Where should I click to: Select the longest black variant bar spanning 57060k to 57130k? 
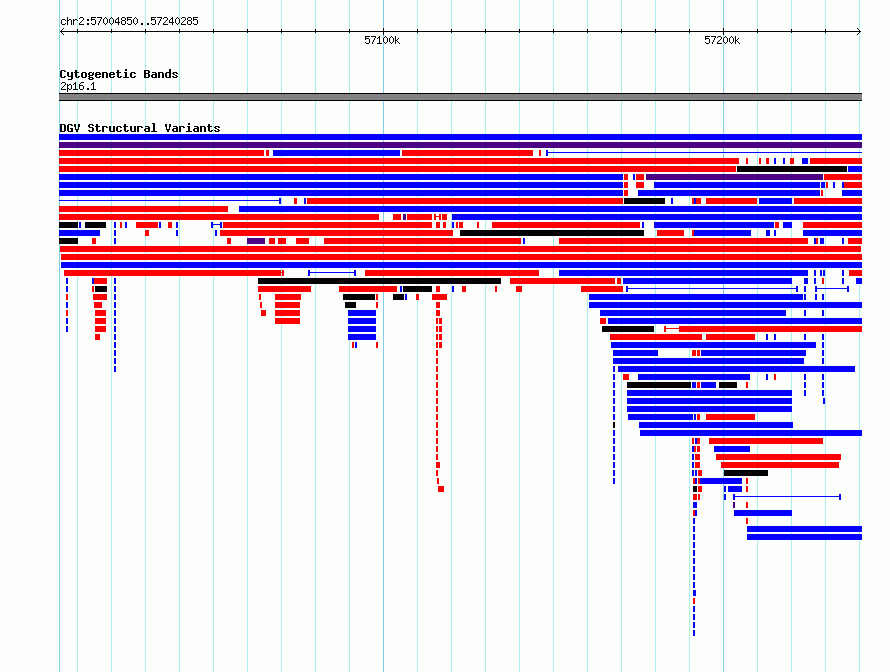click(x=380, y=281)
